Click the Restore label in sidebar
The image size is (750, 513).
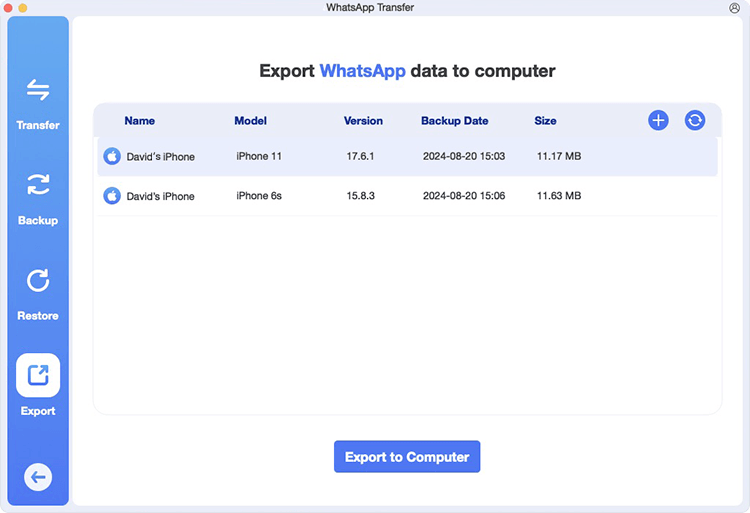38,316
